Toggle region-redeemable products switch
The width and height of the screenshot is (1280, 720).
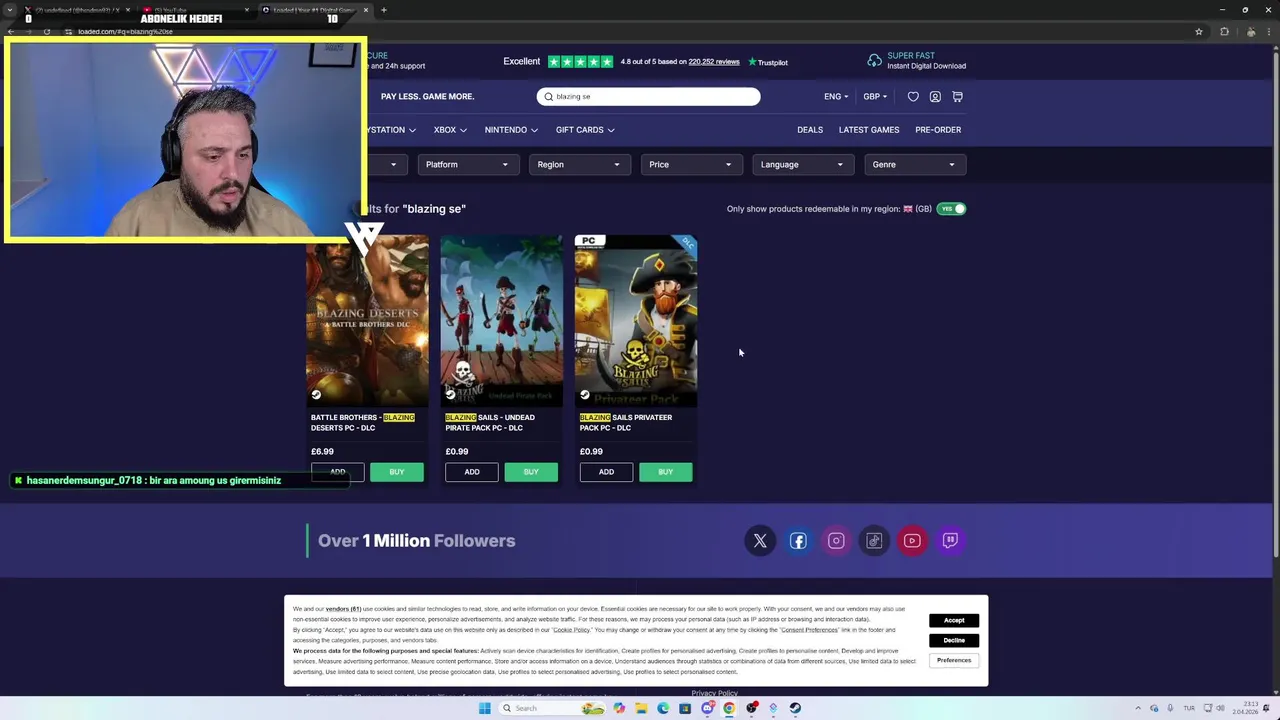[x=952, y=209]
